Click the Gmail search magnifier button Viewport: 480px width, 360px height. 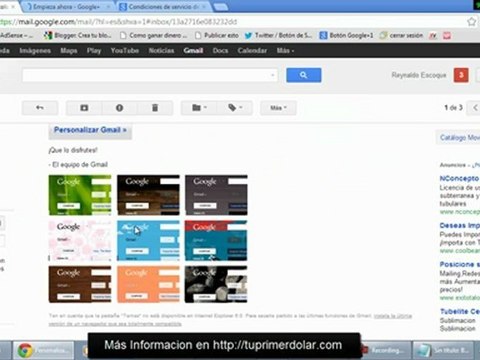[x=304, y=75]
